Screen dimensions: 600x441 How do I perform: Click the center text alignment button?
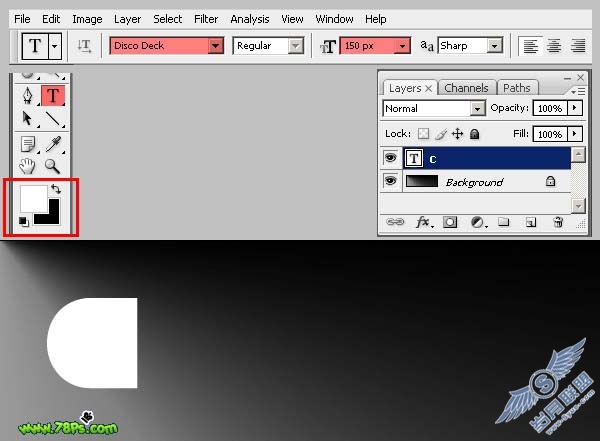click(554, 46)
